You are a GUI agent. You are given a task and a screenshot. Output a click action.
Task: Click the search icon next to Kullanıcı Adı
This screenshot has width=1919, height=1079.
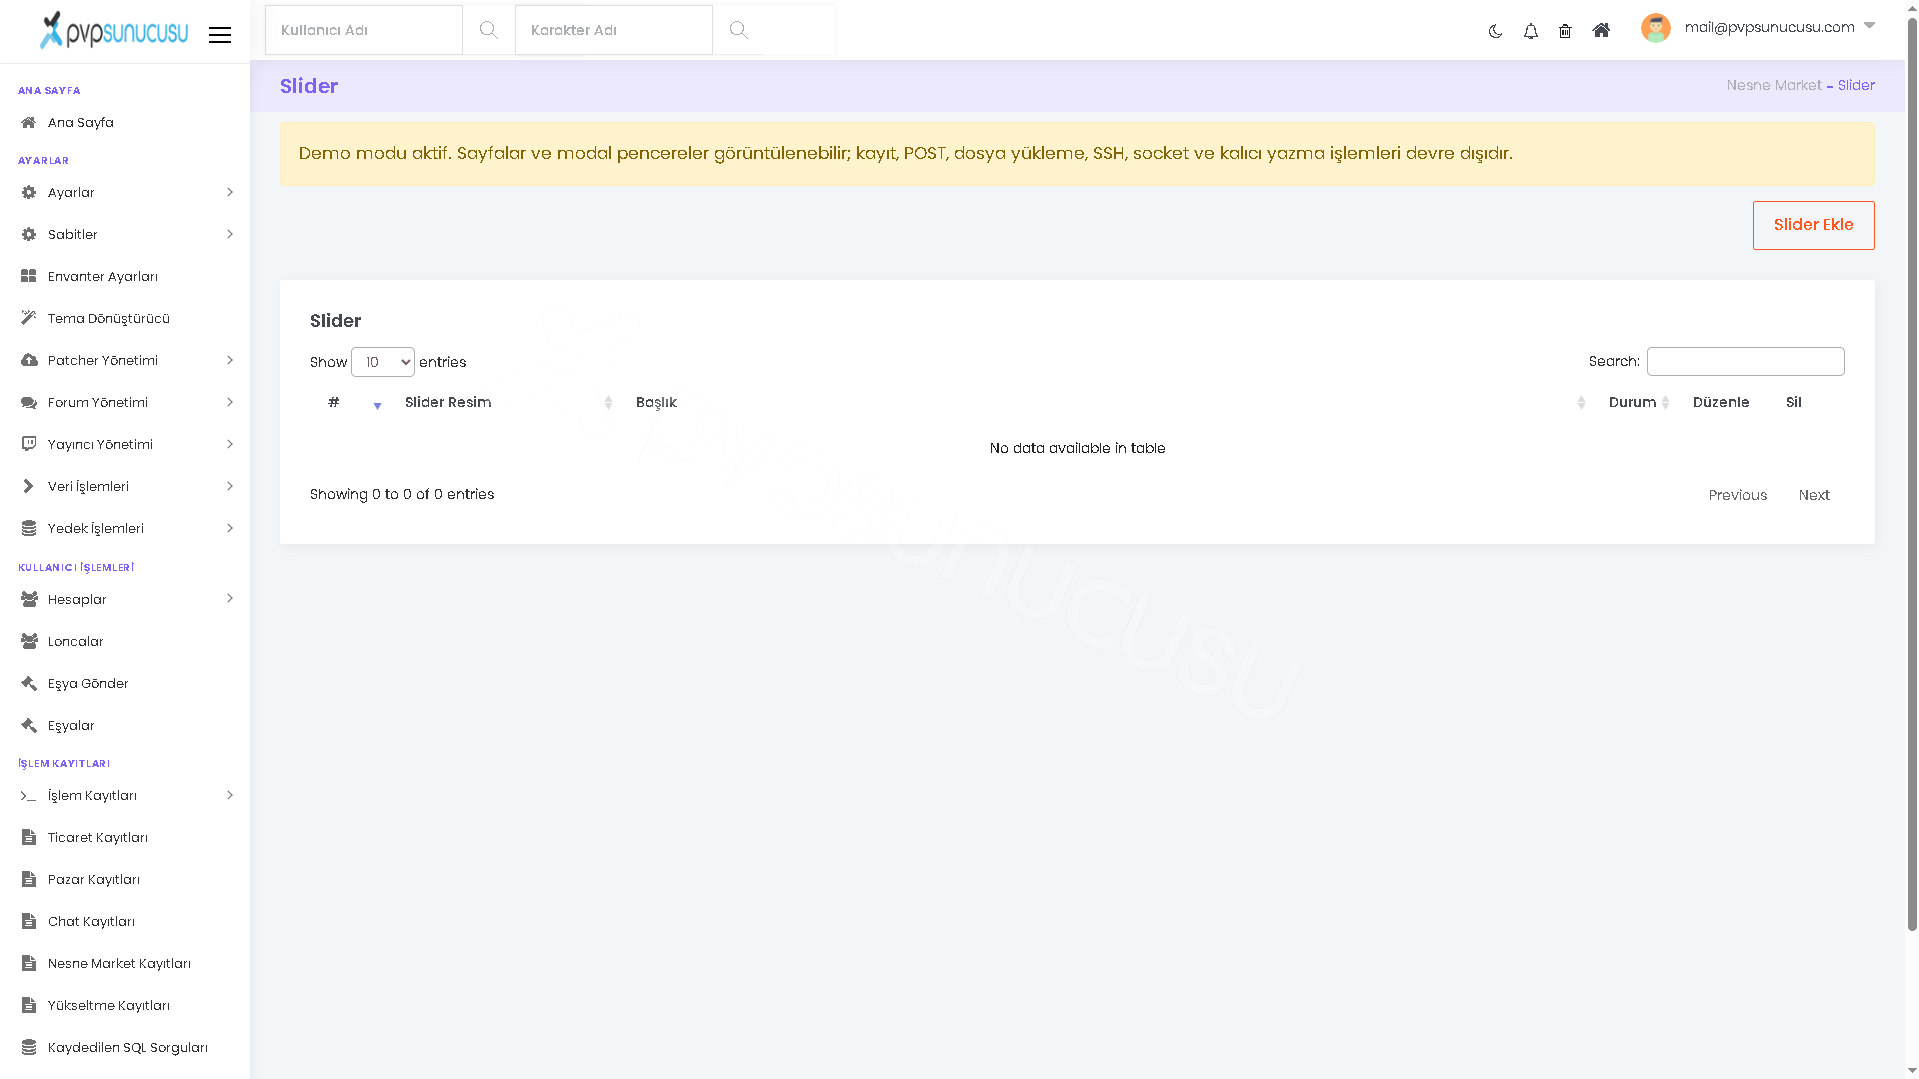[x=488, y=30]
